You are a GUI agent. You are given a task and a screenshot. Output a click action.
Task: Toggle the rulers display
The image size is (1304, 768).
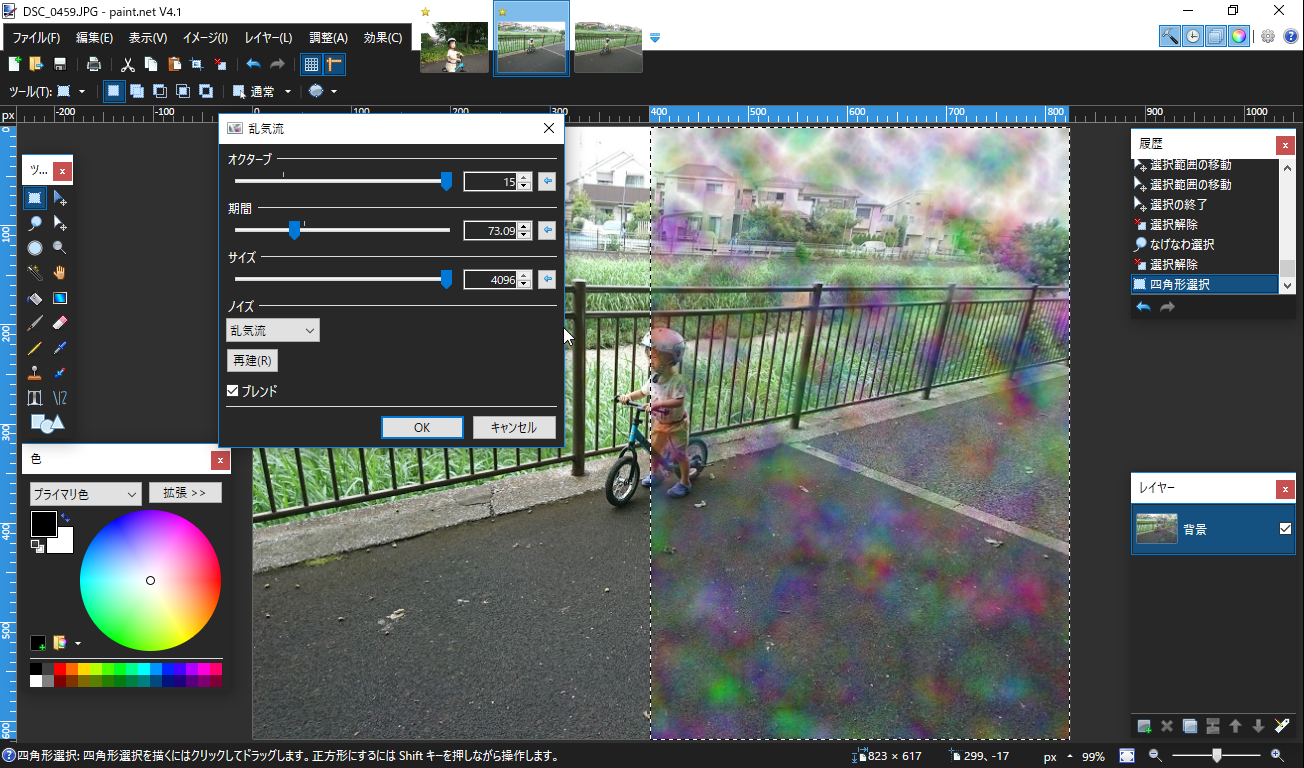click(334, 64)
